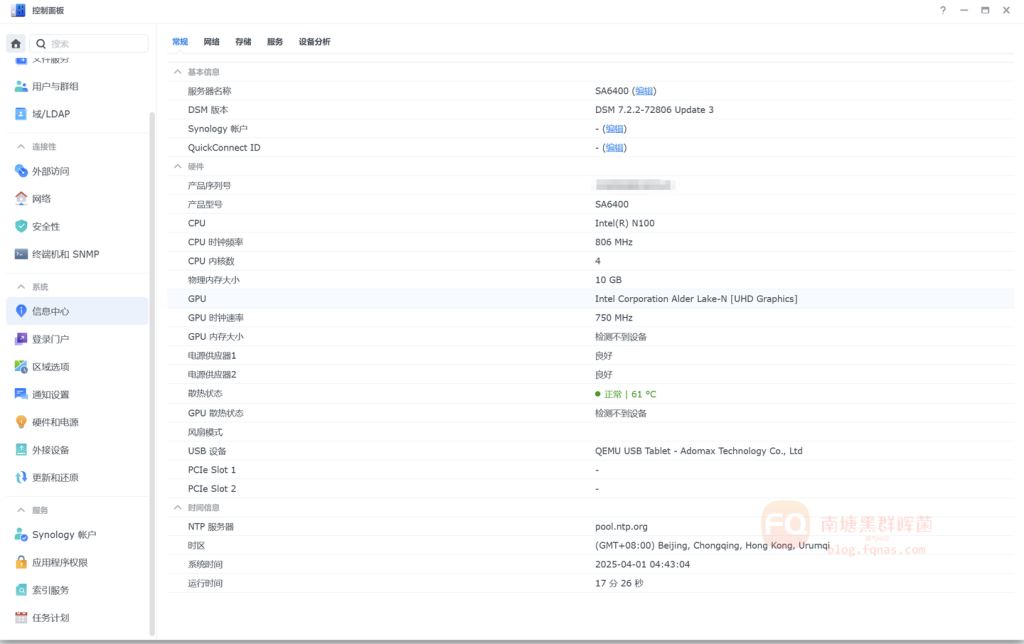Image resolution: width=1024 pixels, height=644 pixels.
Task: Open 用户与群组 via its sidebar icon
Action: coord(21,86)
